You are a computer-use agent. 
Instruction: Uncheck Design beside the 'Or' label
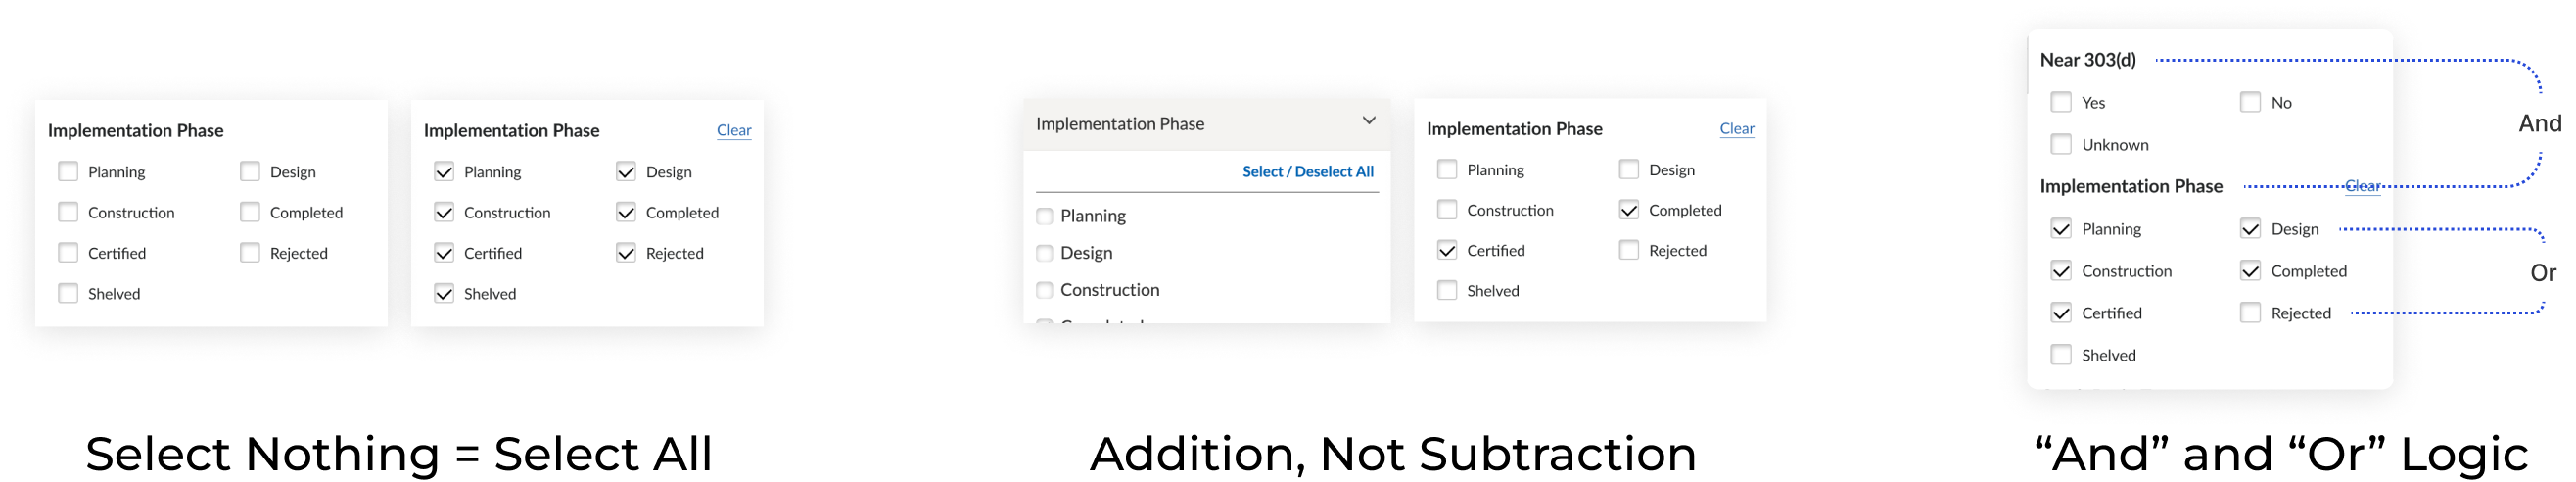click(2250, 229)
